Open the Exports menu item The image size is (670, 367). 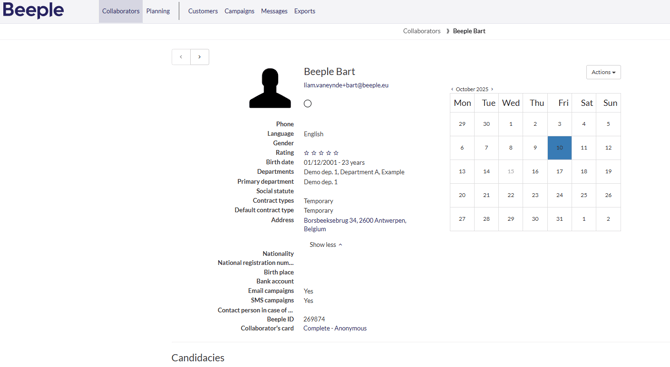tap(305, 11)
